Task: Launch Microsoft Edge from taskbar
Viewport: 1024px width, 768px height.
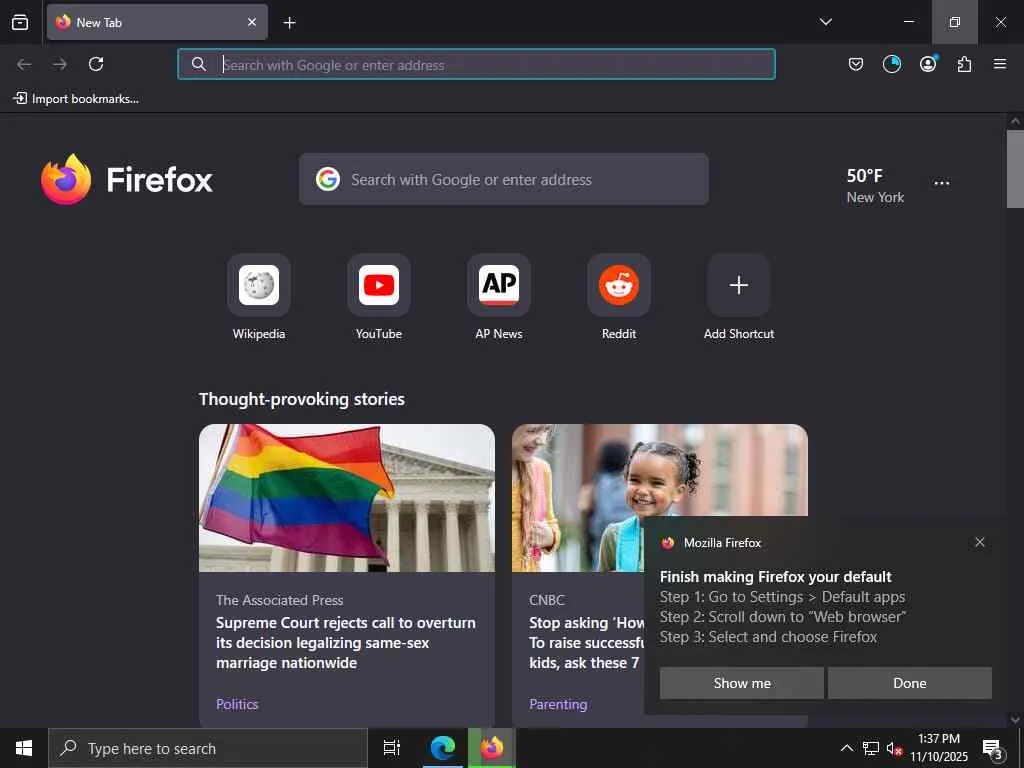Action: point(442,748)
